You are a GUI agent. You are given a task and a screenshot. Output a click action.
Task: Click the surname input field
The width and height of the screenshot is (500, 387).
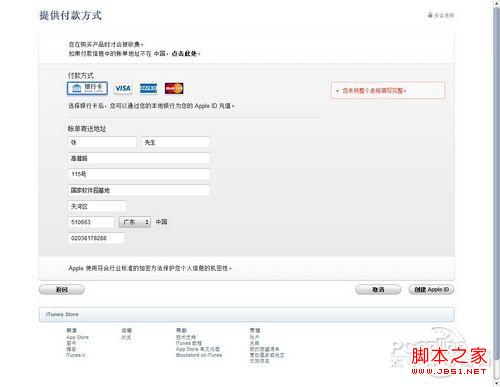tap(102, 142)
